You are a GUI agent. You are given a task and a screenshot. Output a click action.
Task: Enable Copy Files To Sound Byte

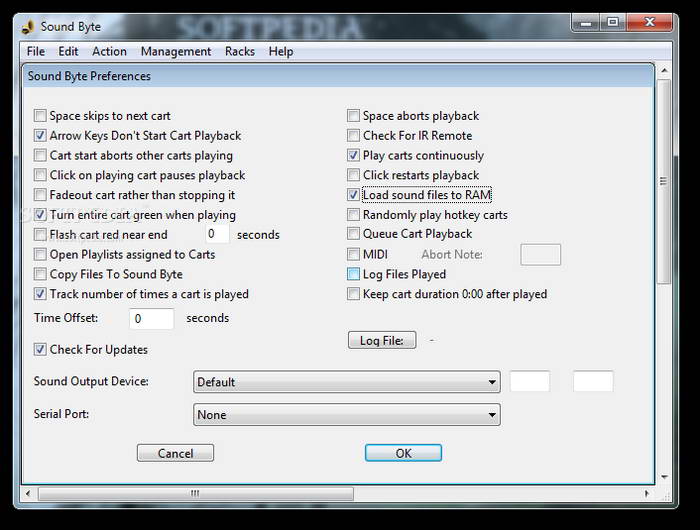click(x=40, y=274)
